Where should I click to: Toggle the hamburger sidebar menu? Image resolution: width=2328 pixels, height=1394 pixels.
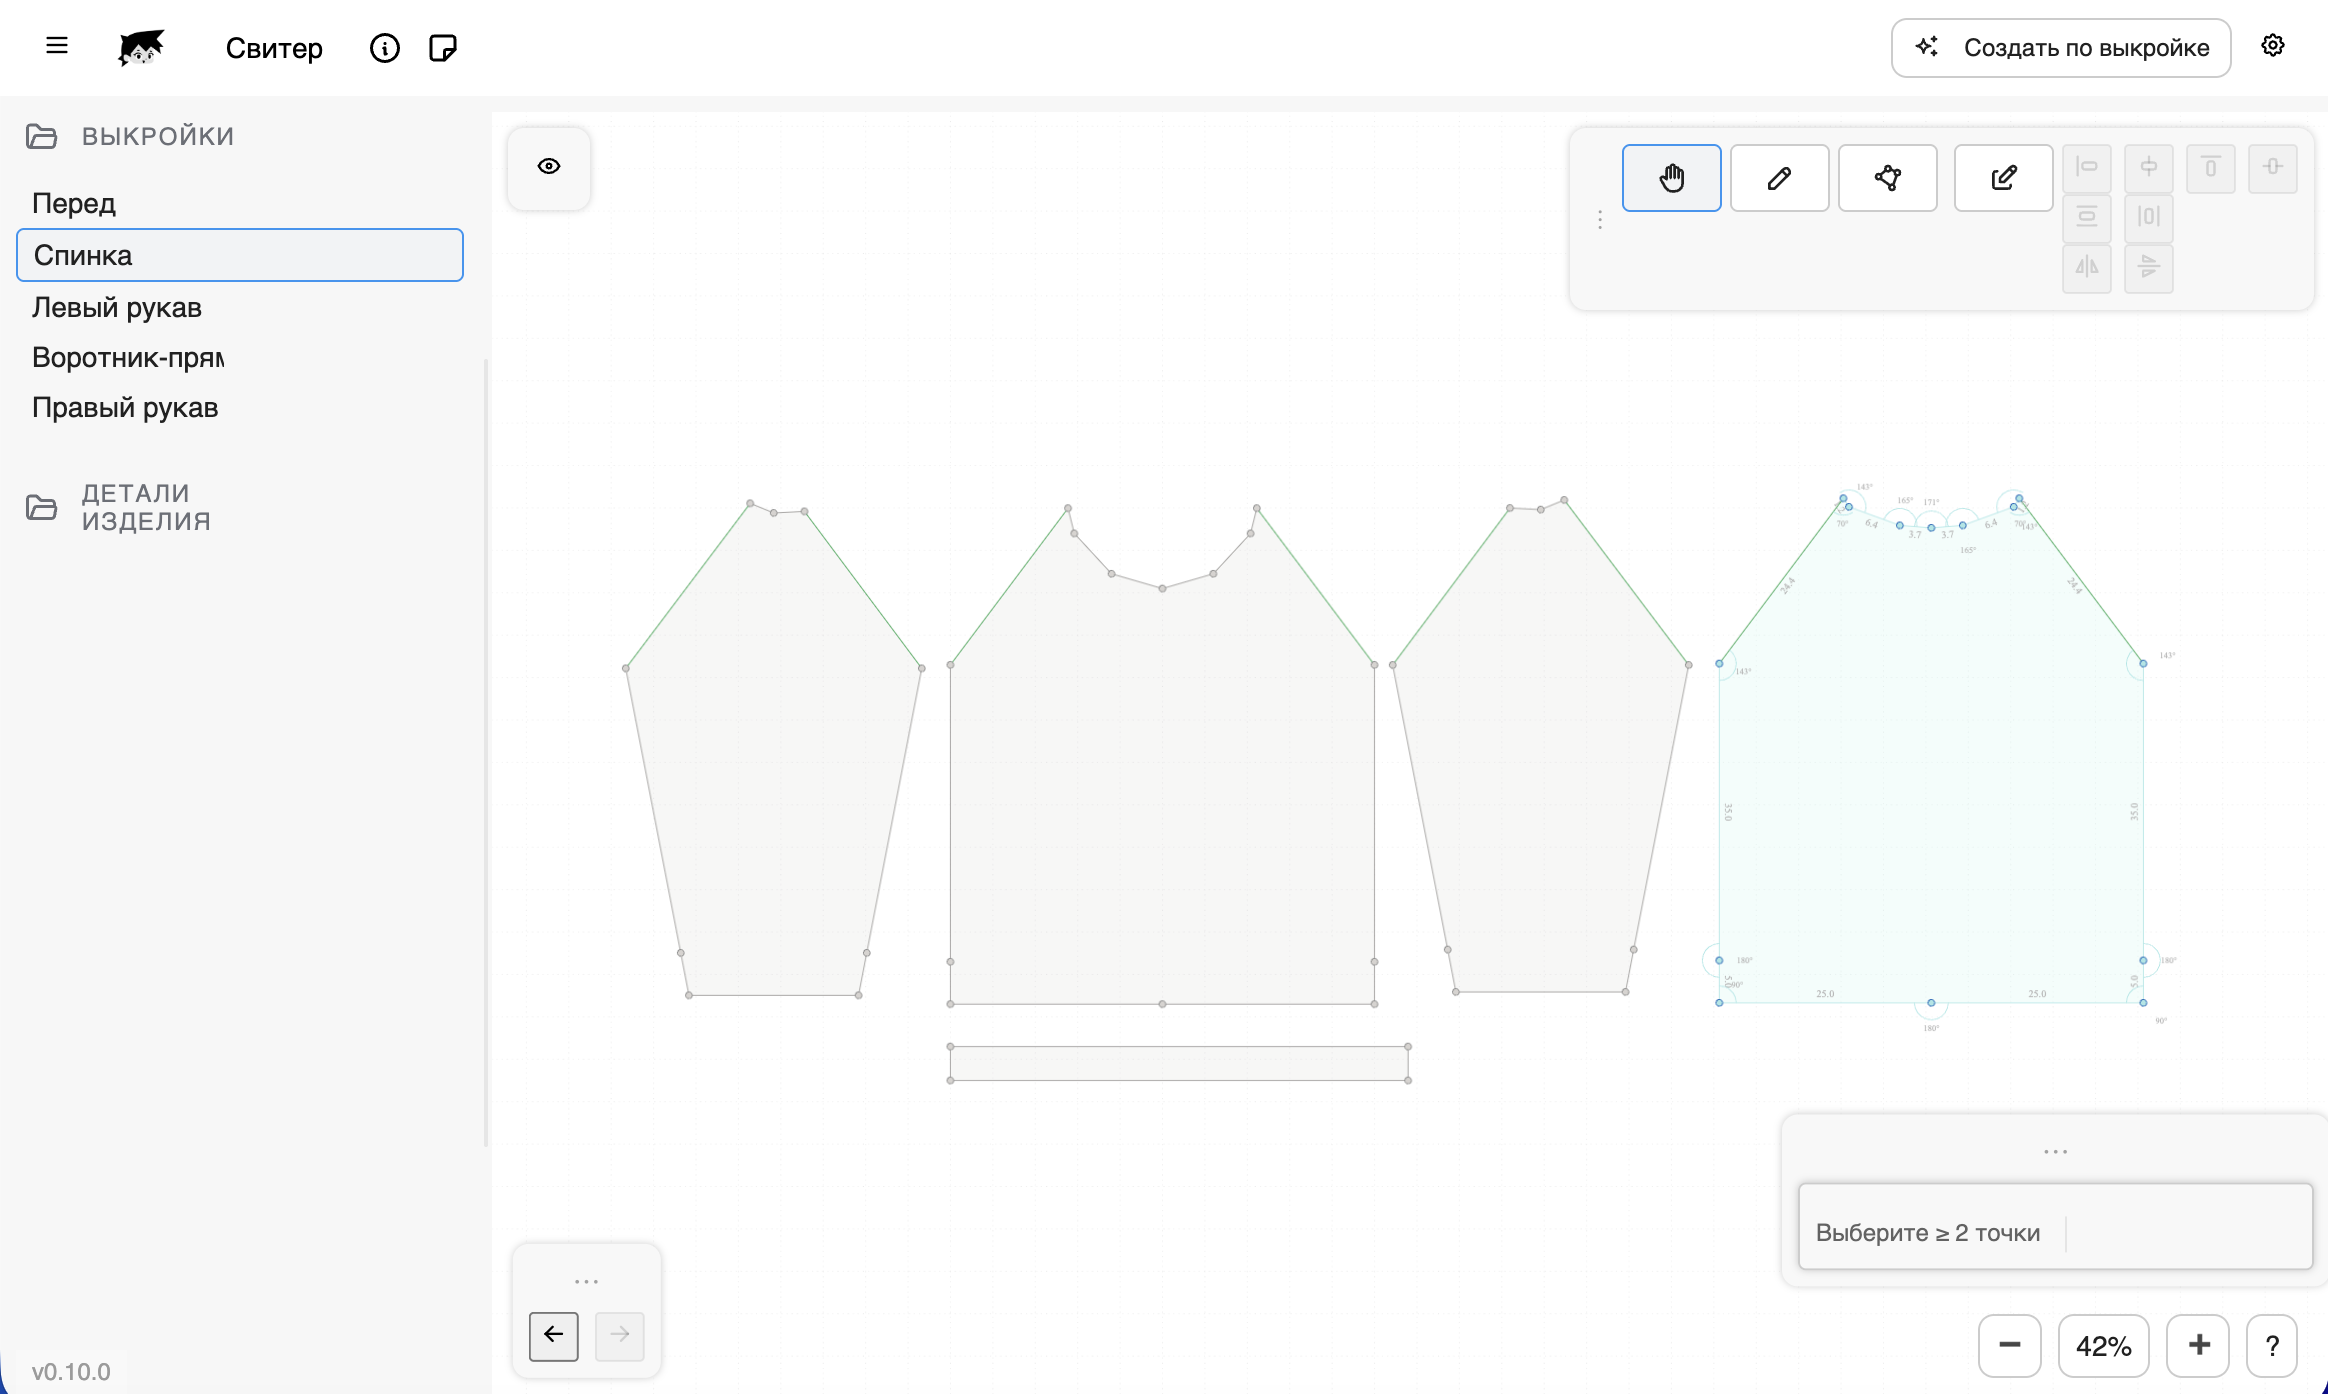(x=57, y=46)
